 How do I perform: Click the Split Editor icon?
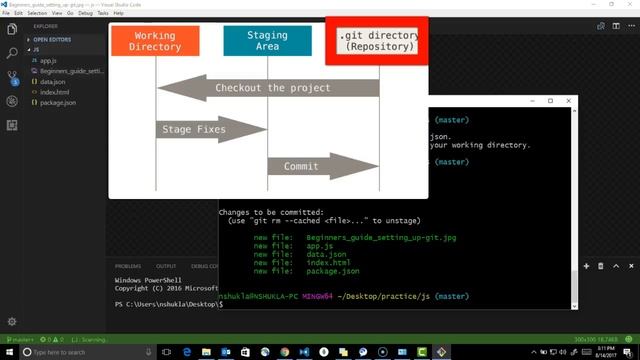616,26
